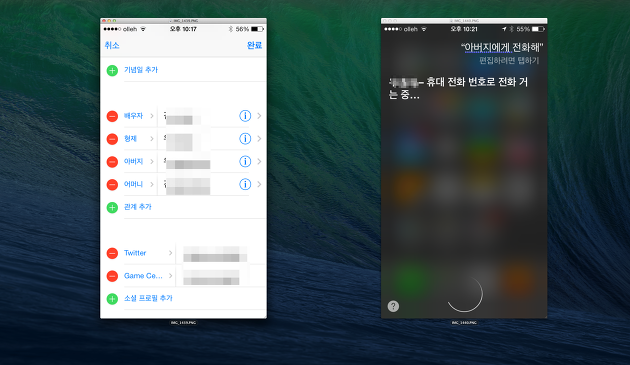The height and width of the screenshot is (365, 630).
Task: Tap red minus on 아버지 row
Action: point(112,162)
